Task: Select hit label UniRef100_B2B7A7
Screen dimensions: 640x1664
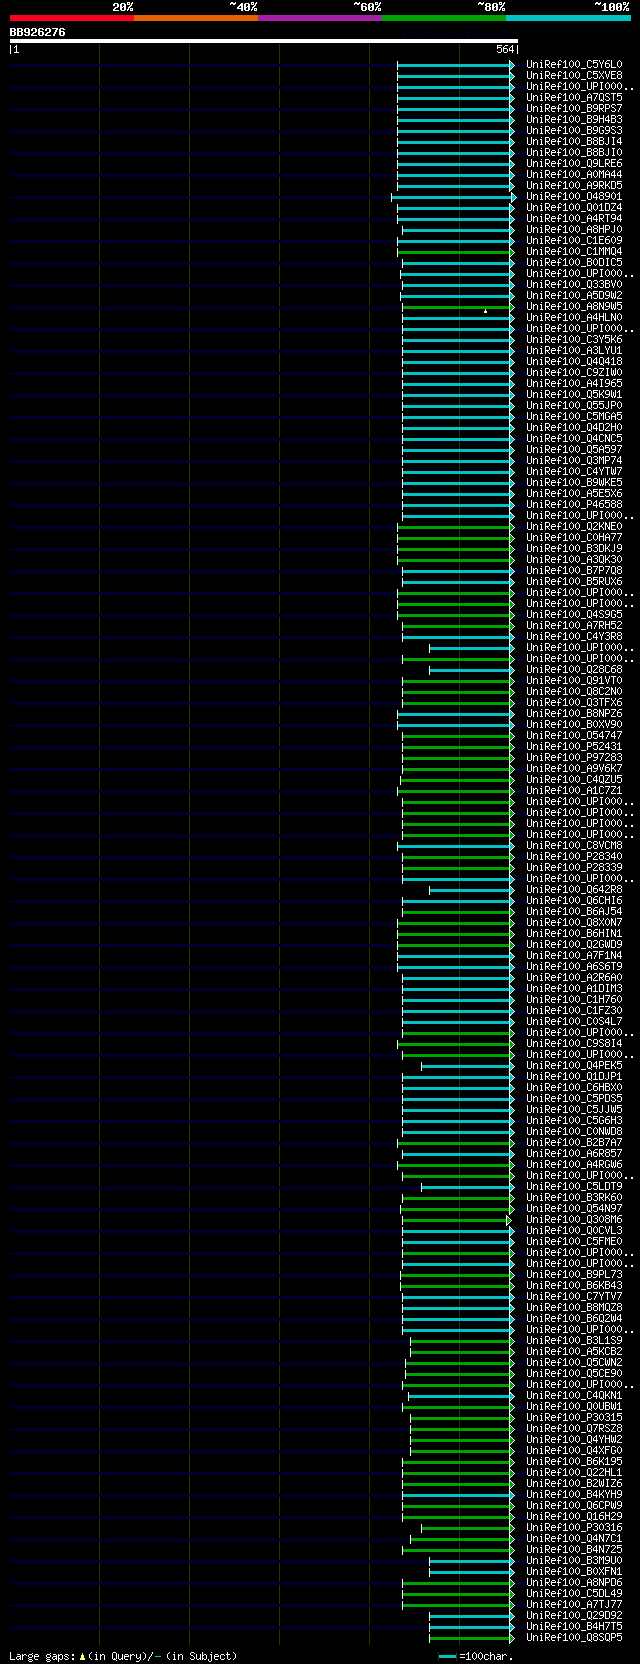Action: [x=574, y=1142]
